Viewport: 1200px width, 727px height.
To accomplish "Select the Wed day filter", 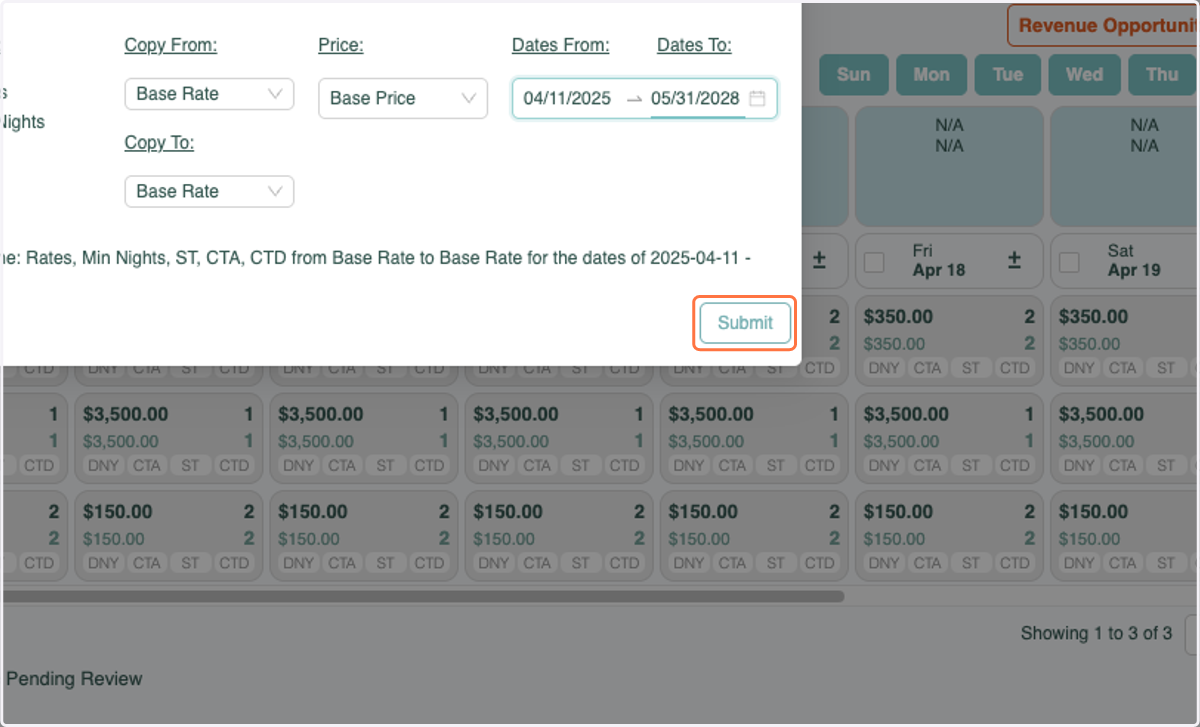I will click(x=1084, y=75).
